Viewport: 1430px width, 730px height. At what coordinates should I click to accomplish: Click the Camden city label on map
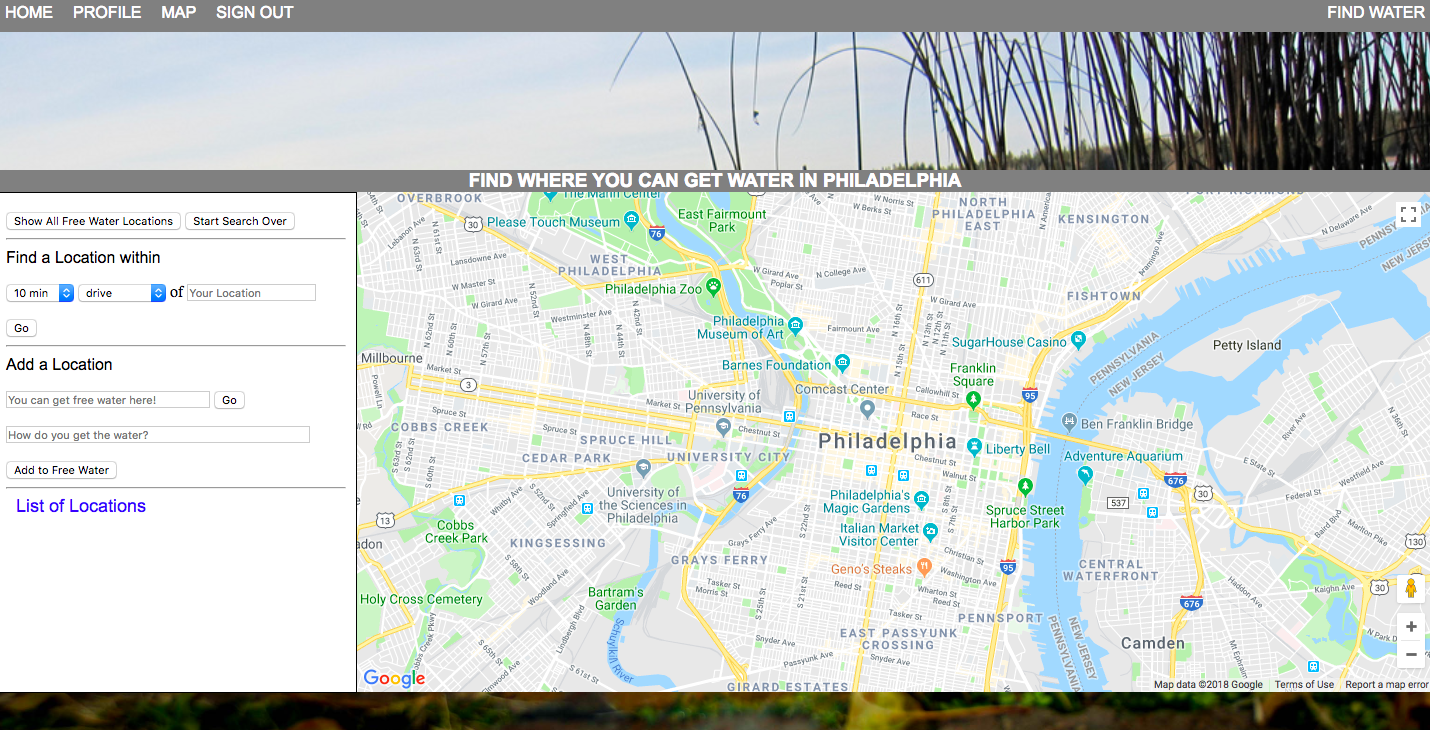(1152, 643)
